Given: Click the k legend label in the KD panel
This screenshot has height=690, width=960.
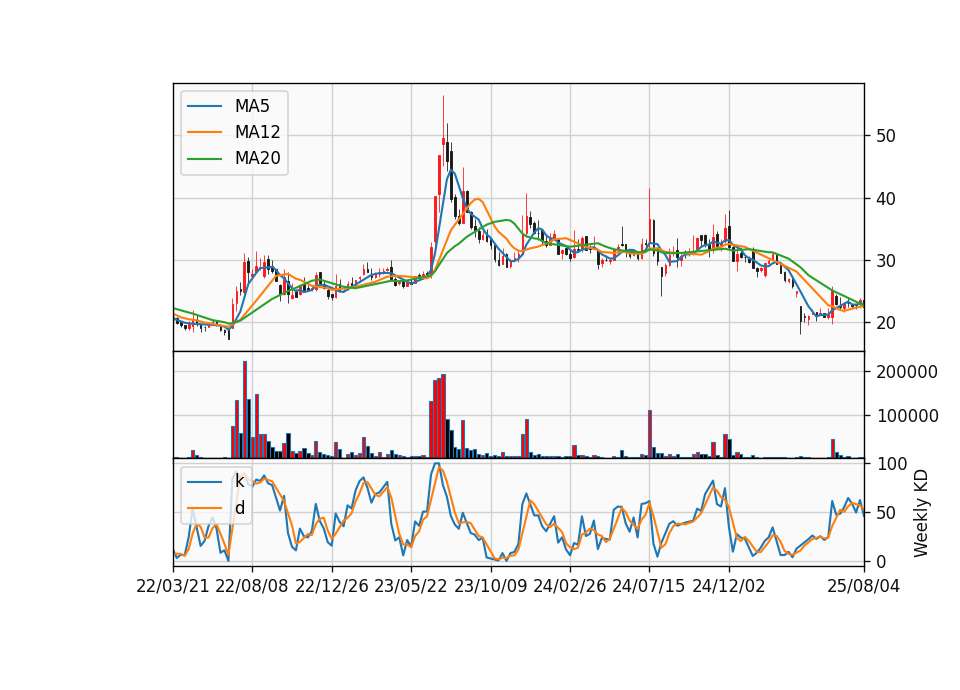Looking at the screenshot, I should (239, 481).
